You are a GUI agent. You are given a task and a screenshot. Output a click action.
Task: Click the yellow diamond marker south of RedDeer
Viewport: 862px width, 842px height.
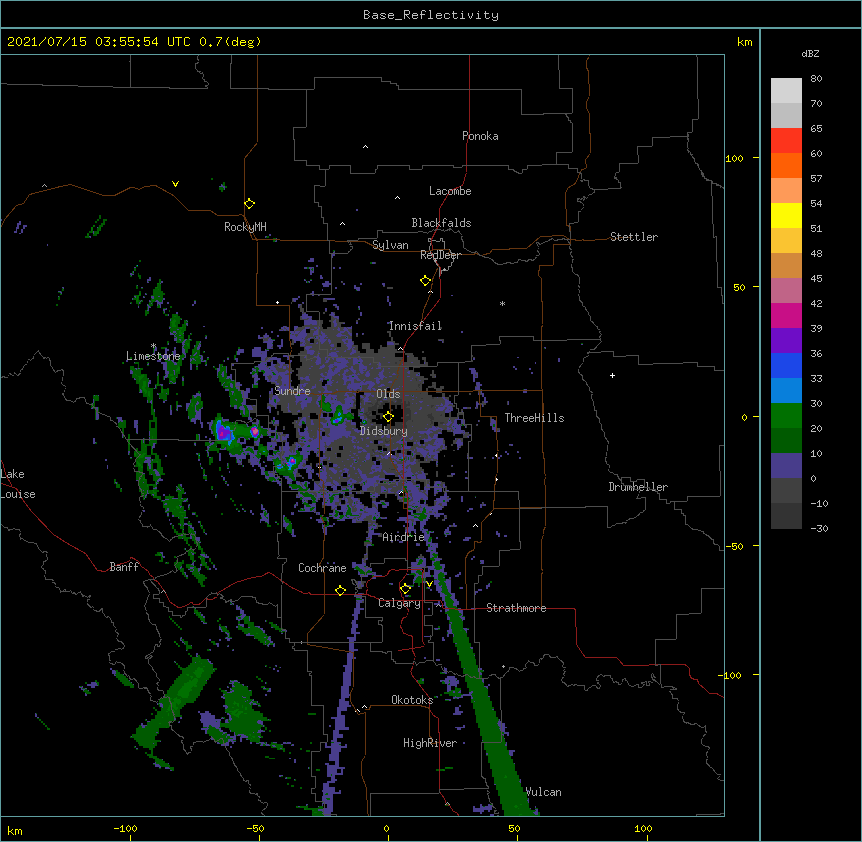pos(425,281)
